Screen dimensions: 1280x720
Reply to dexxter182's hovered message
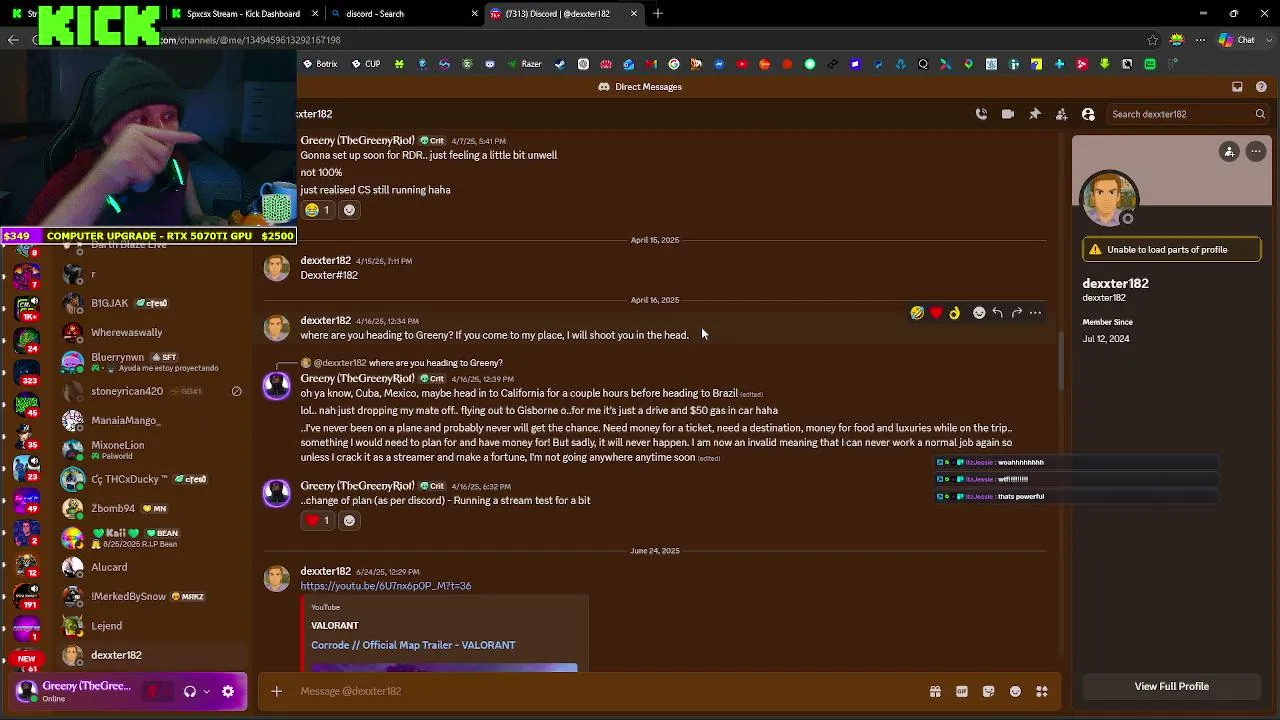click(998, 313)
